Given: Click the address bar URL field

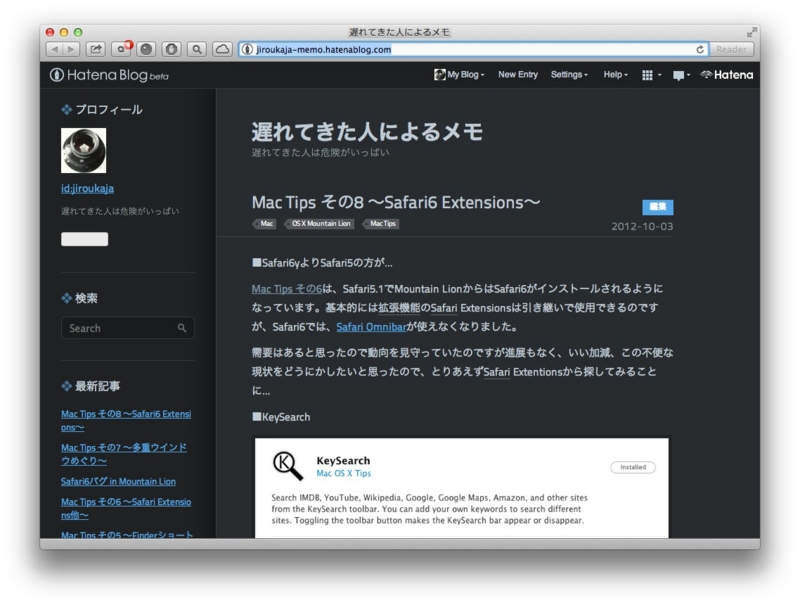Looking at the screenshot, I should [x=473, y=49].
